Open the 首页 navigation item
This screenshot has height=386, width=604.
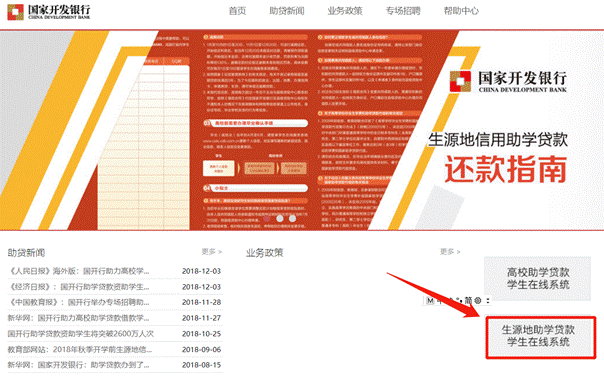[237, 11]
